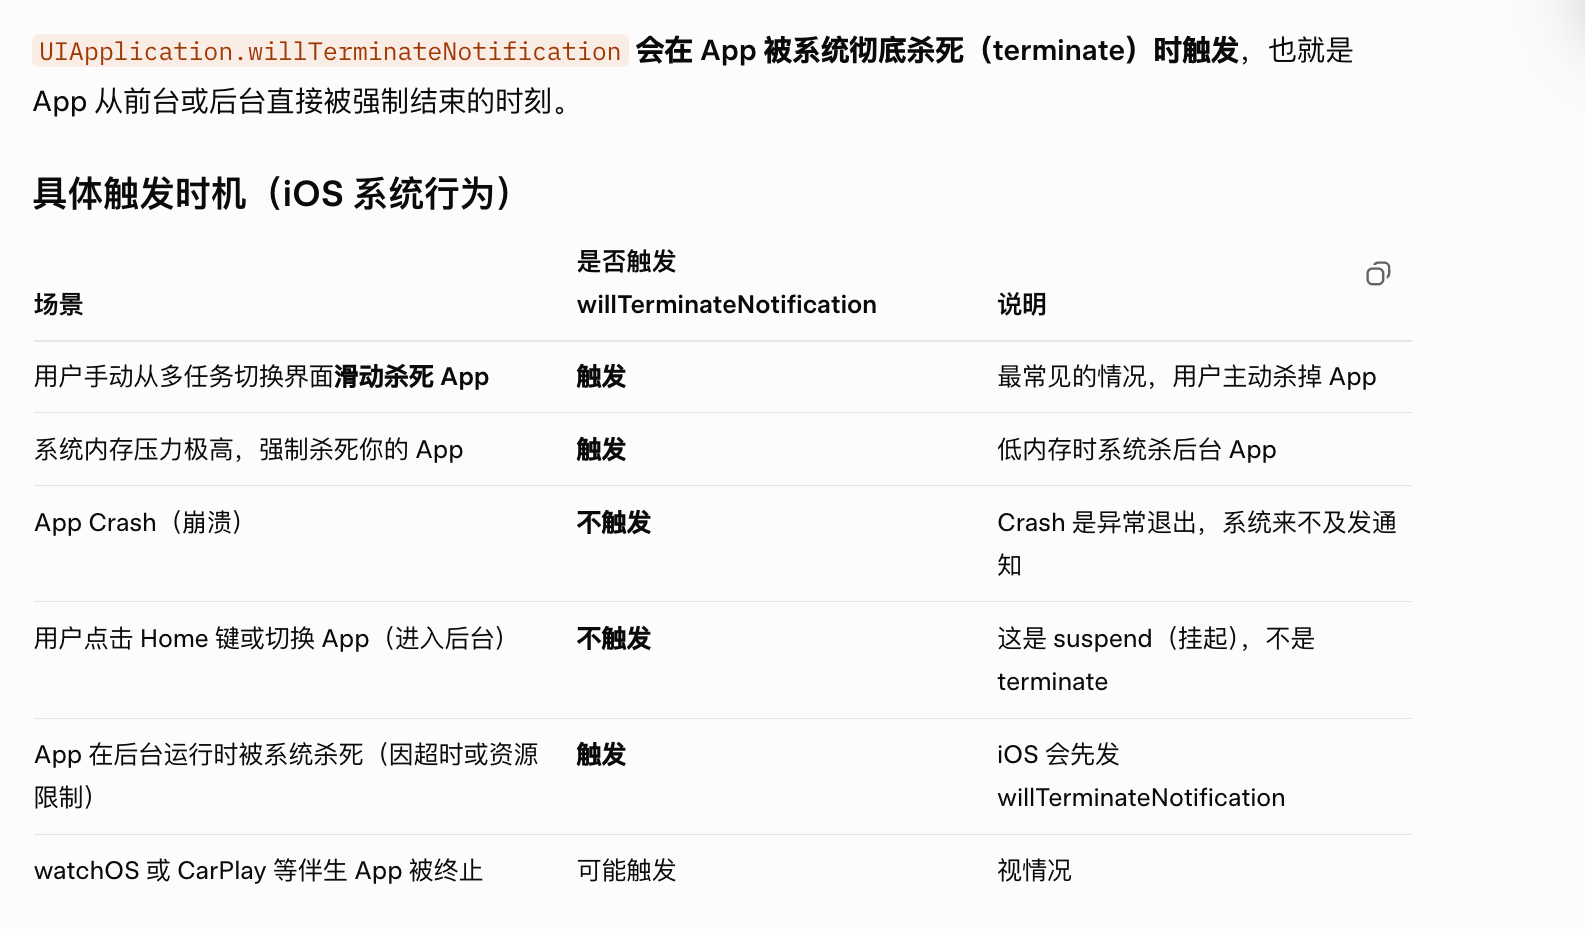Image resolution: width=1586 pixels, height=930 pixels.
Task: Click the UIApplication.willTerminateNotification inline code
Action: click(330, 51)
